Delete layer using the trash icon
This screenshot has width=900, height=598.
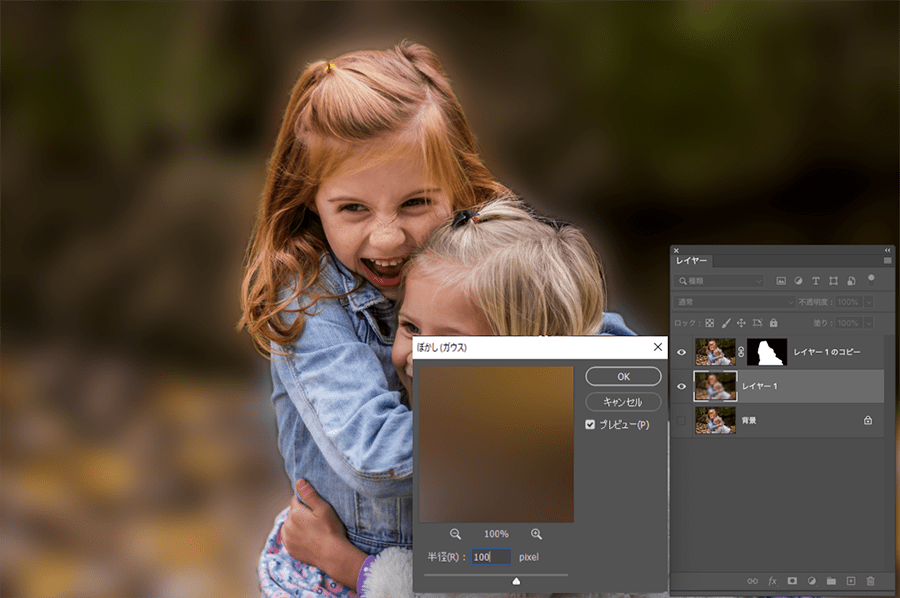pyautogui.click(x=870, y=581)
